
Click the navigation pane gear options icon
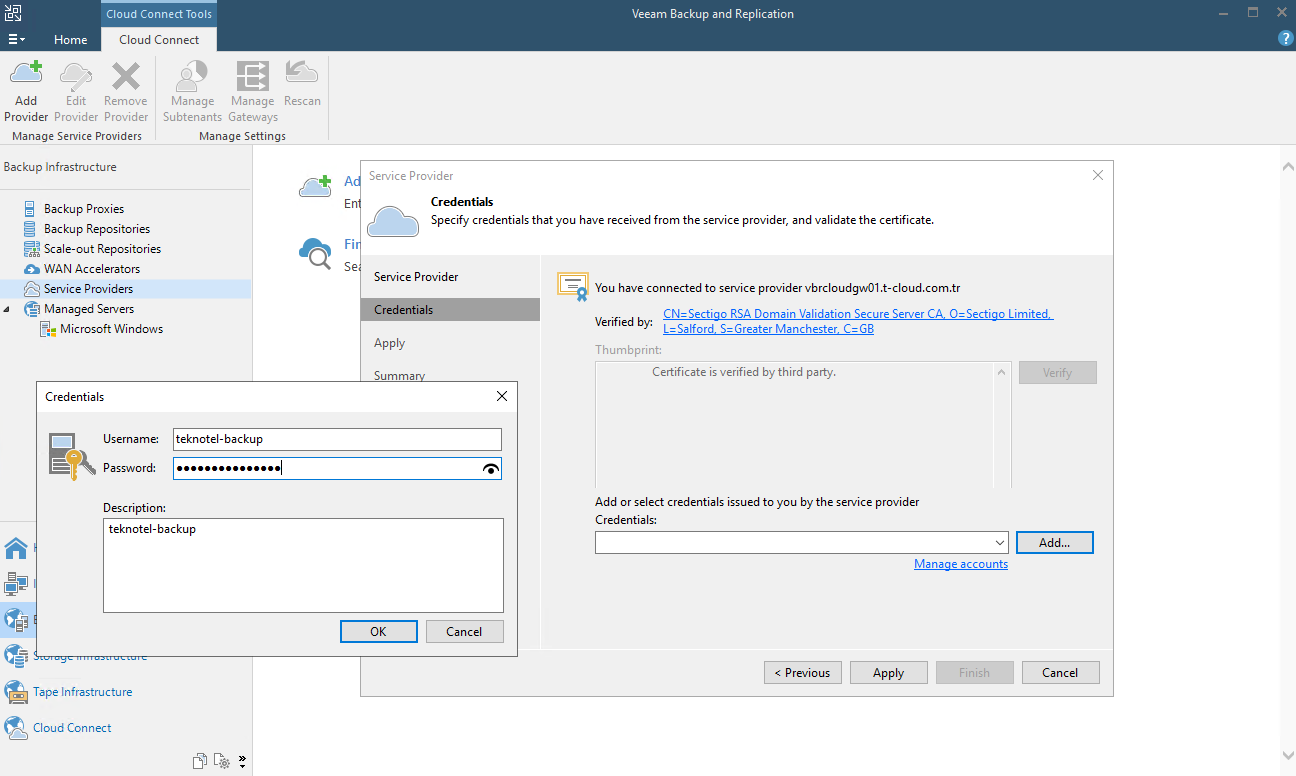click(x=223, y=761)
